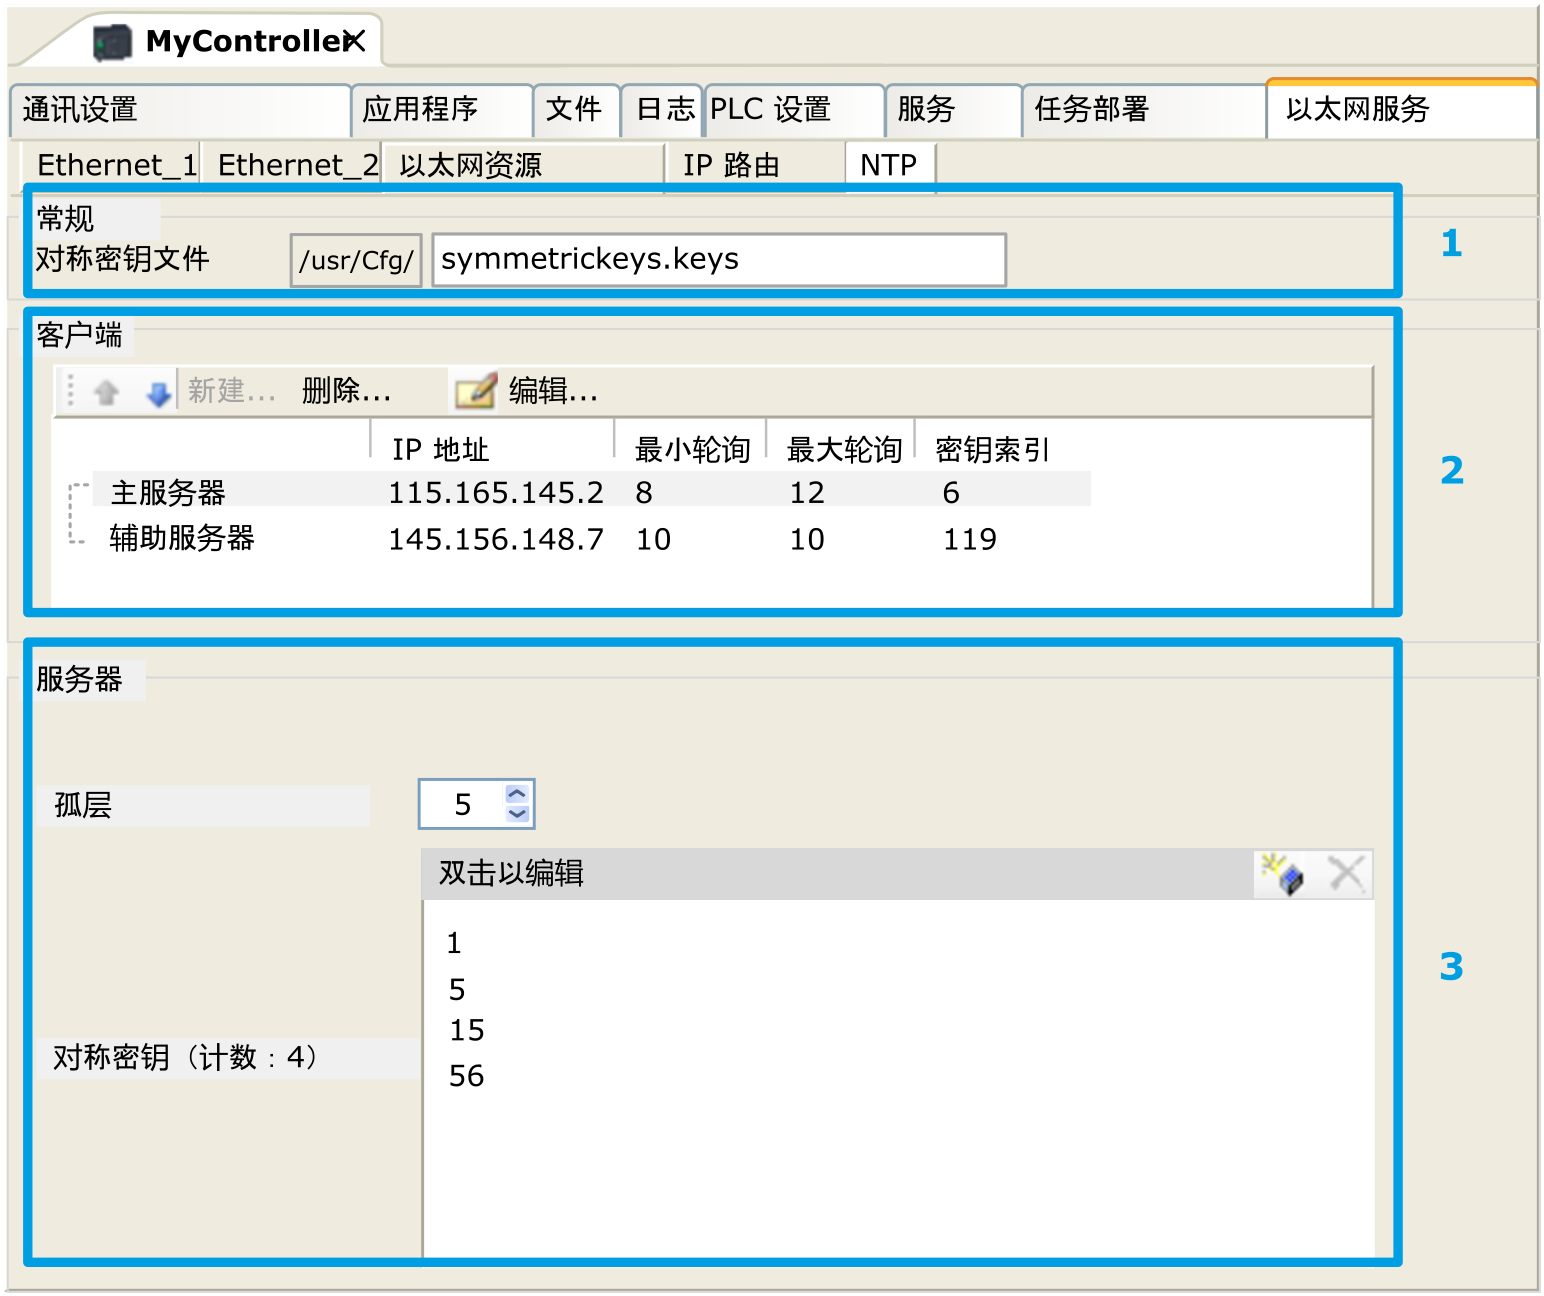Click the symmetrickeys.keys file name field
Image resolution: width=1544 pixels, height=1296 pixels.
(718, 260)
